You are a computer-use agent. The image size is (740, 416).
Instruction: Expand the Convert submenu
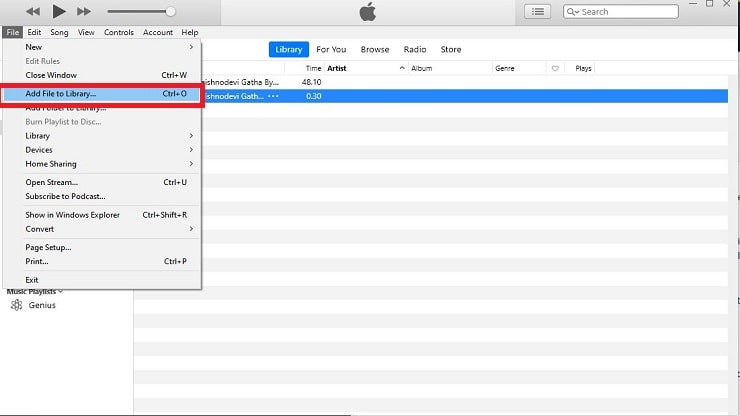[x=102, y=229]
